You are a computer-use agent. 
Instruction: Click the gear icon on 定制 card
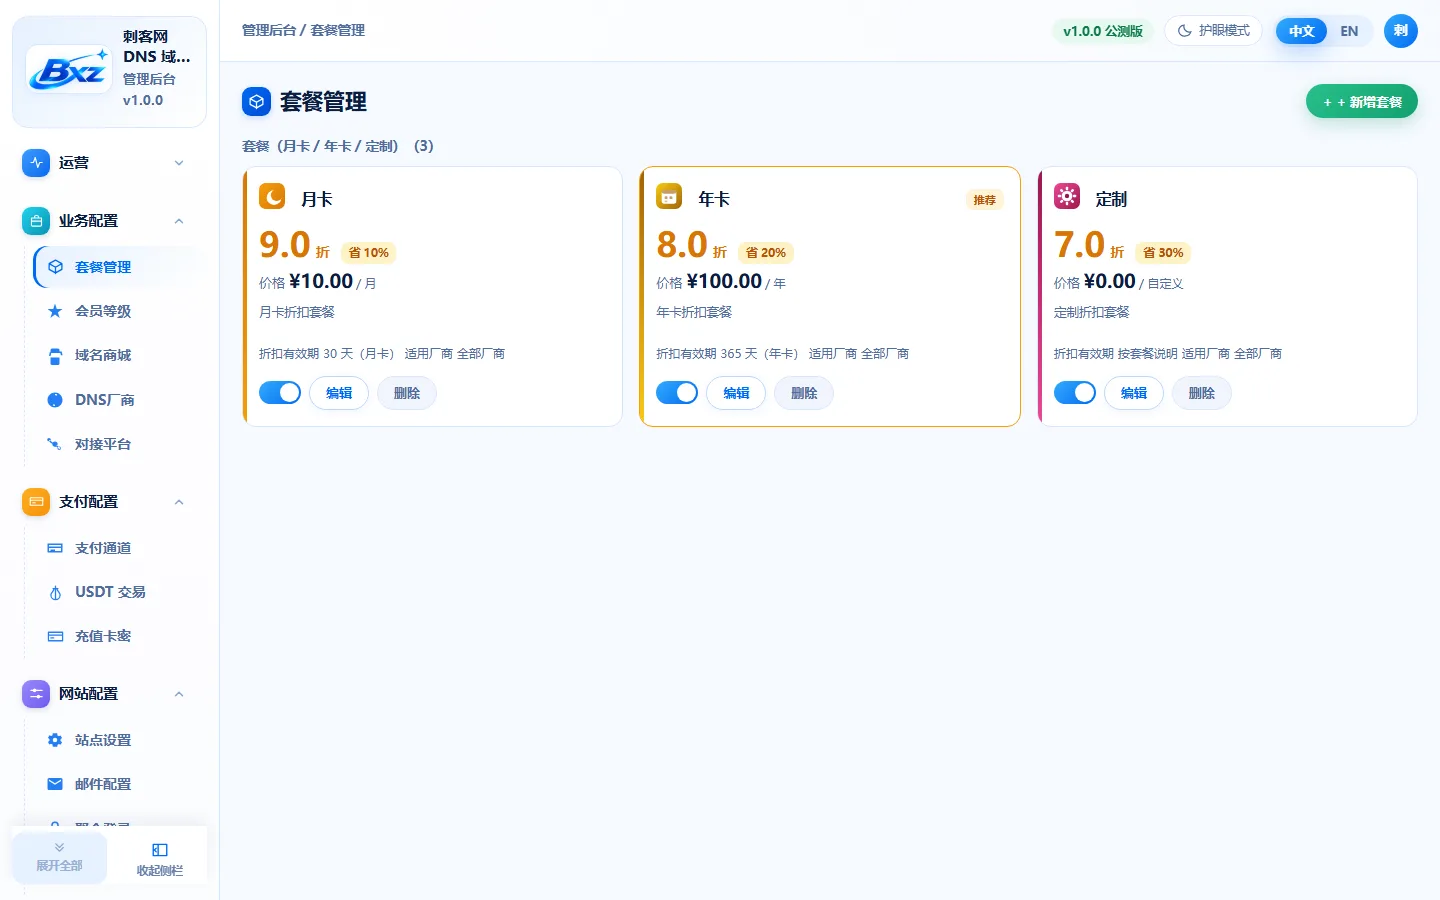(1067, 196)
